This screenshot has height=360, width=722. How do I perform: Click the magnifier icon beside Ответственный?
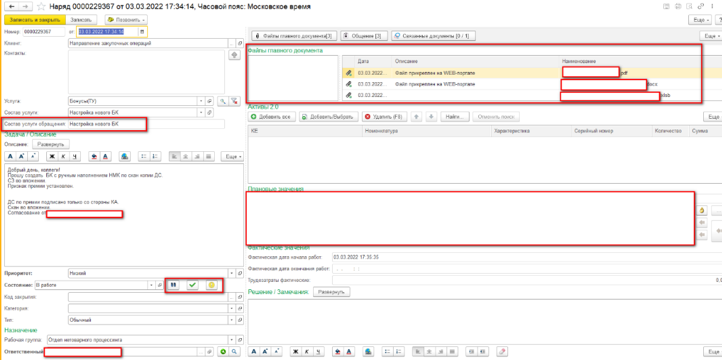coord(235,352)
